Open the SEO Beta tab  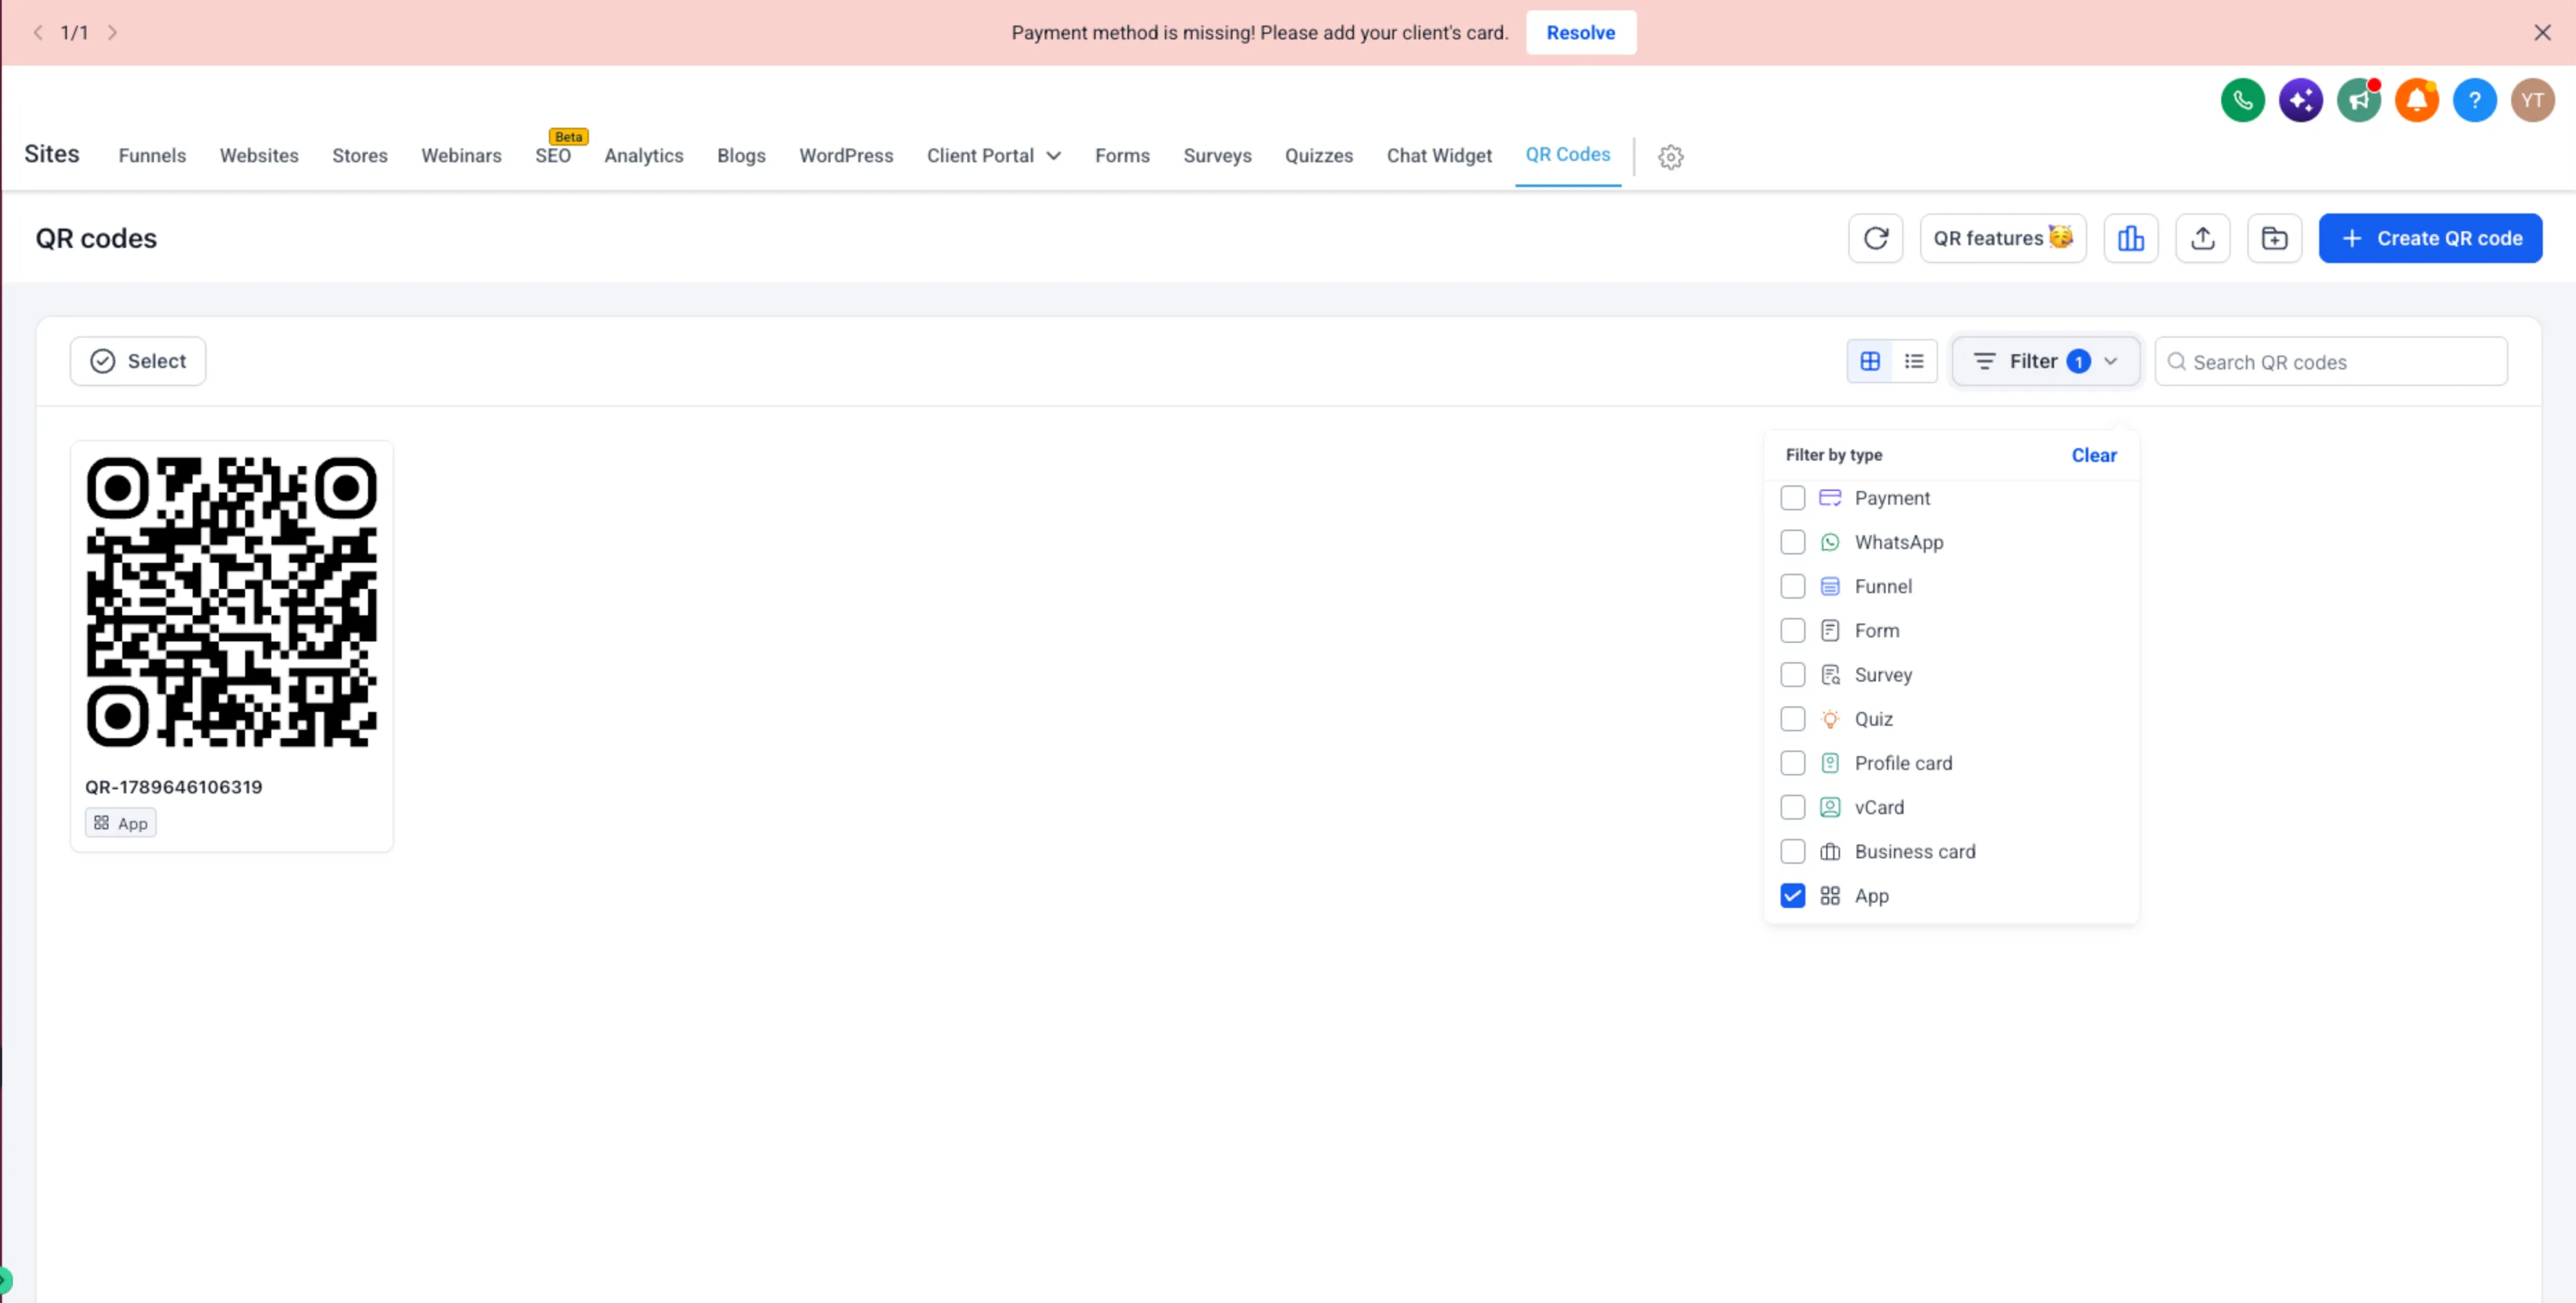point(553,156)
